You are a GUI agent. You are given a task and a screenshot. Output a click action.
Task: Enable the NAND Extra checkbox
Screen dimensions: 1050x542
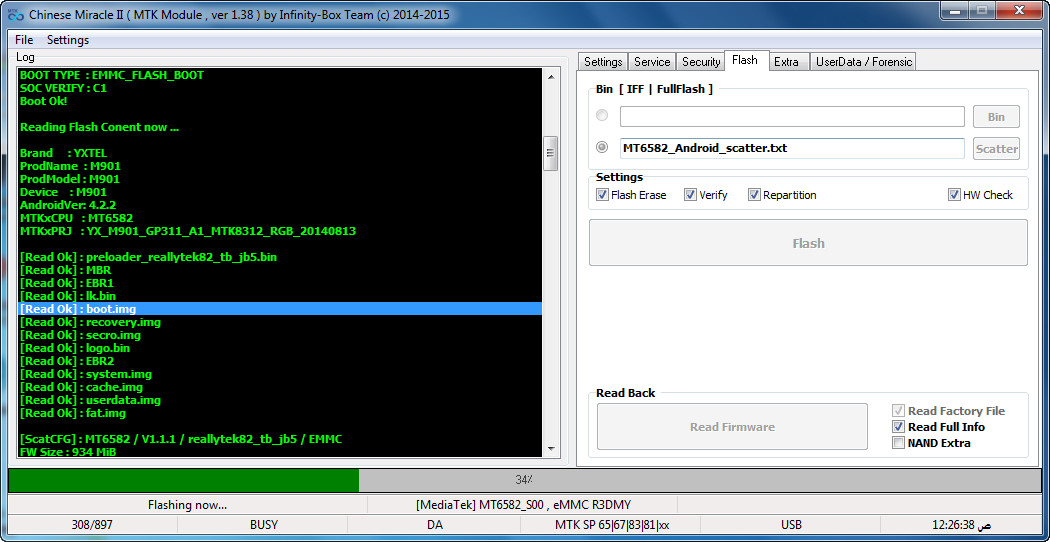(898, 443)
